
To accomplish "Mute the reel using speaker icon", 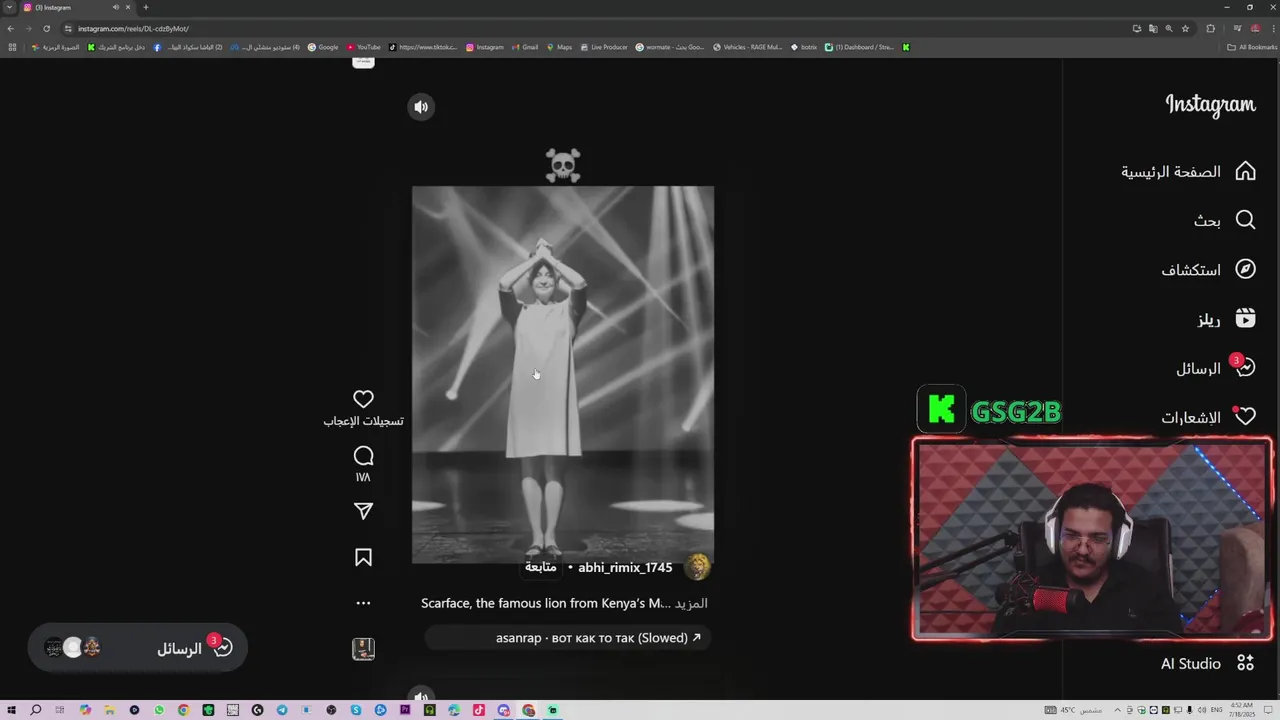I will (x=421, y=107).
